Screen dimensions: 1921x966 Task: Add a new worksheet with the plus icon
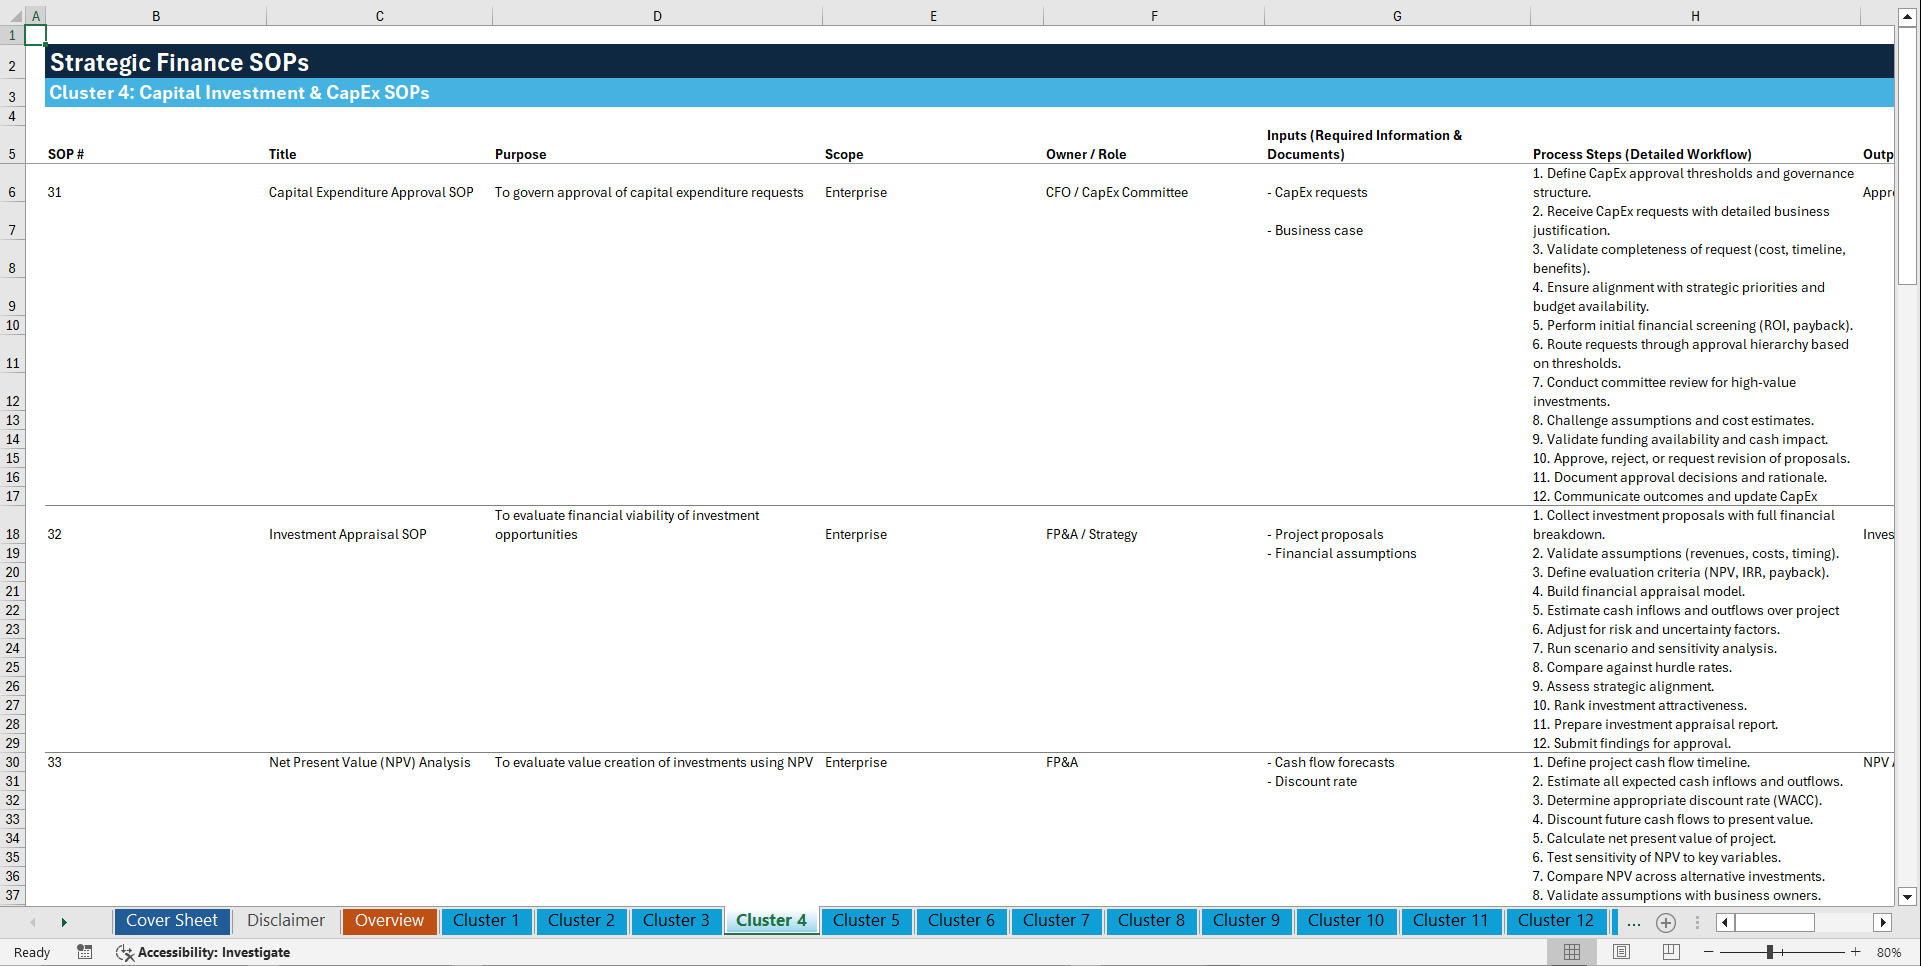click(x=1666, y=922)
